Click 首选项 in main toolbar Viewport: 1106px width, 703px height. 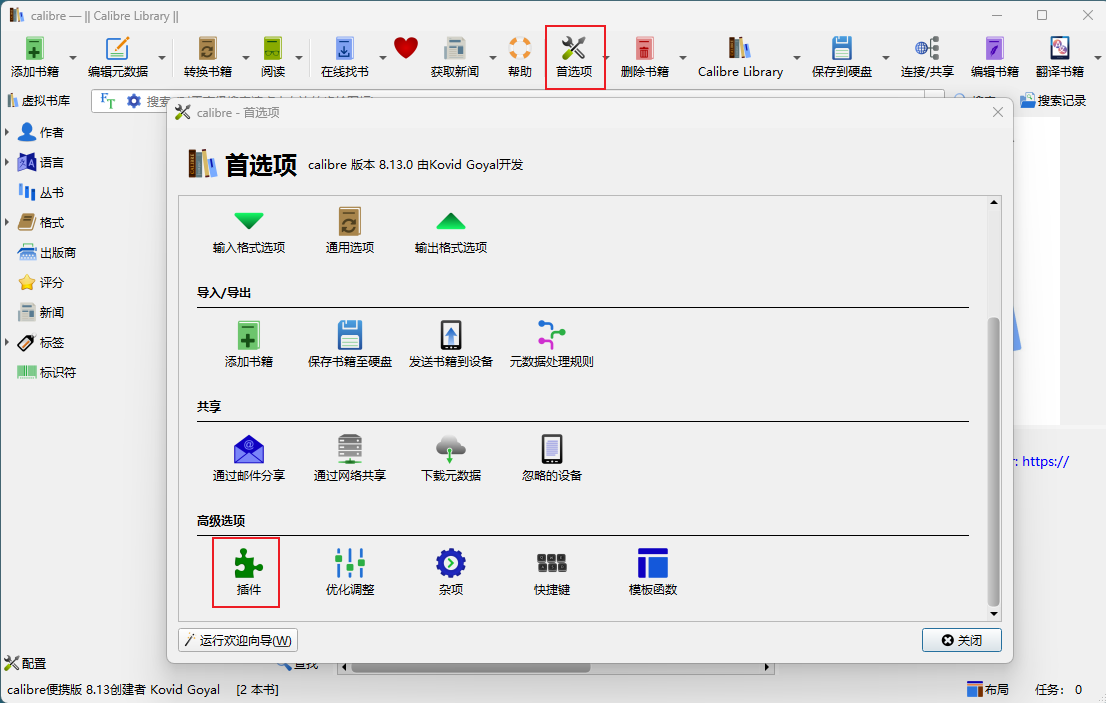click(x=574, y=57)
